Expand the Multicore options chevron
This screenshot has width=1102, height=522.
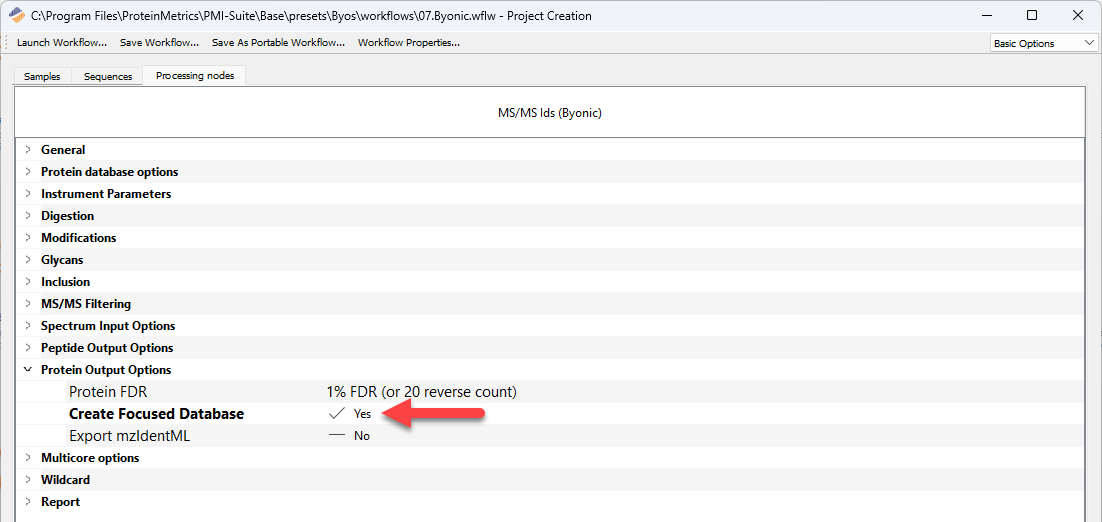(x=27, y=457)
